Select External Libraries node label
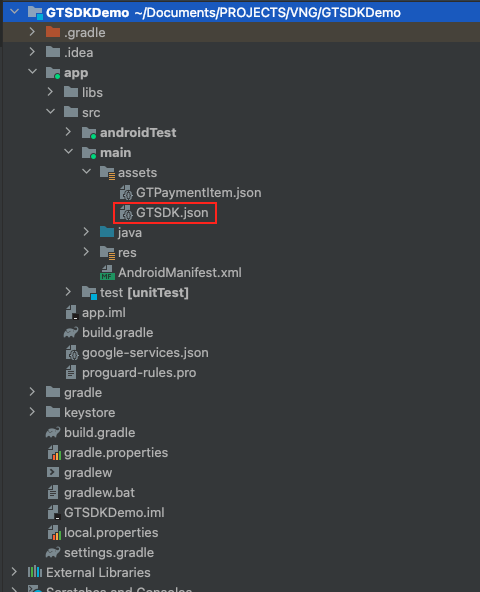The image size is (480, 592). 98,572
